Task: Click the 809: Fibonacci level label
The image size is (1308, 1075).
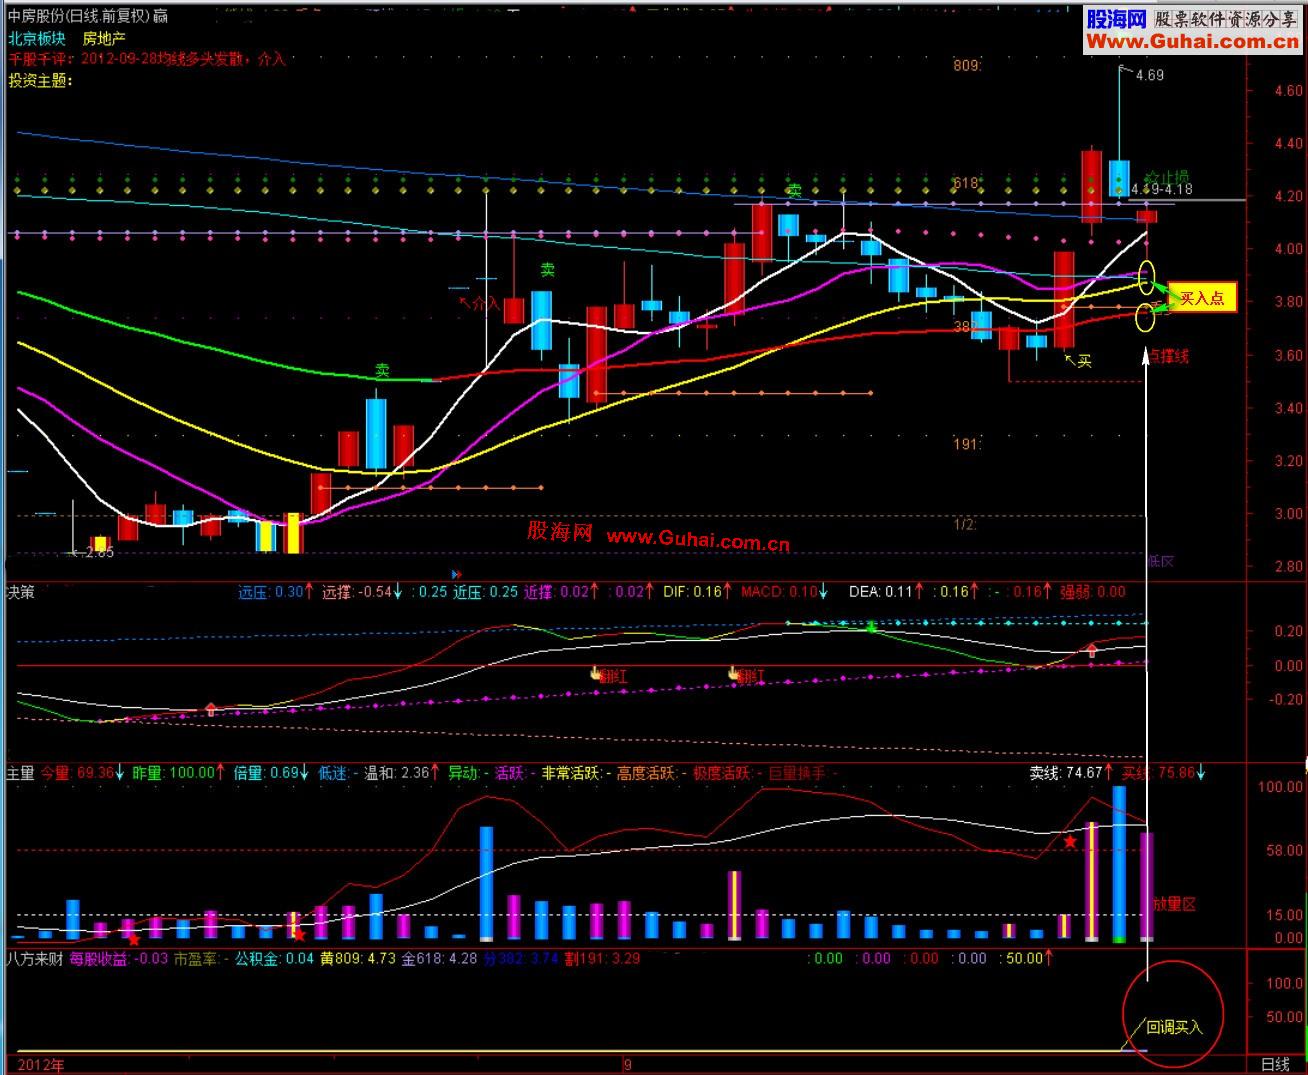Action: tap(966, 65)
